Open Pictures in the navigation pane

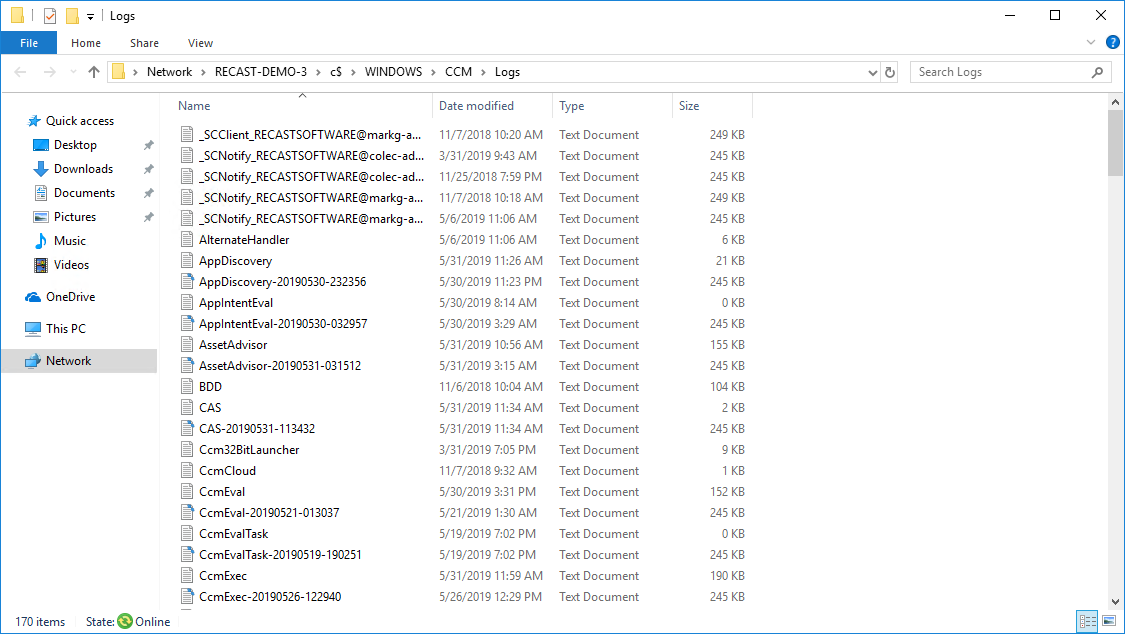(75, 217)
